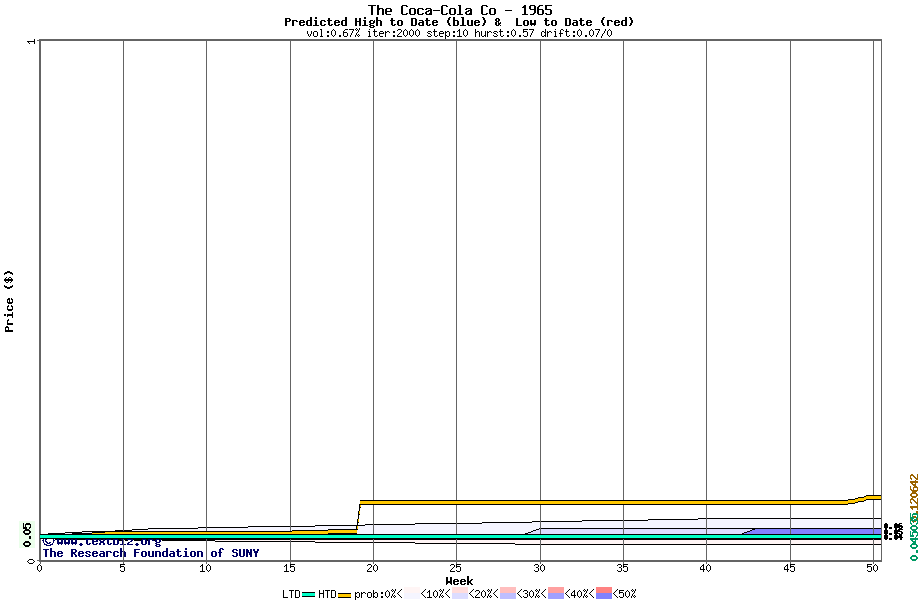This screenshot has width=920, height=600.
Task: Click the highlighted y-axis value '0.05'
Action: pos(28,534)
